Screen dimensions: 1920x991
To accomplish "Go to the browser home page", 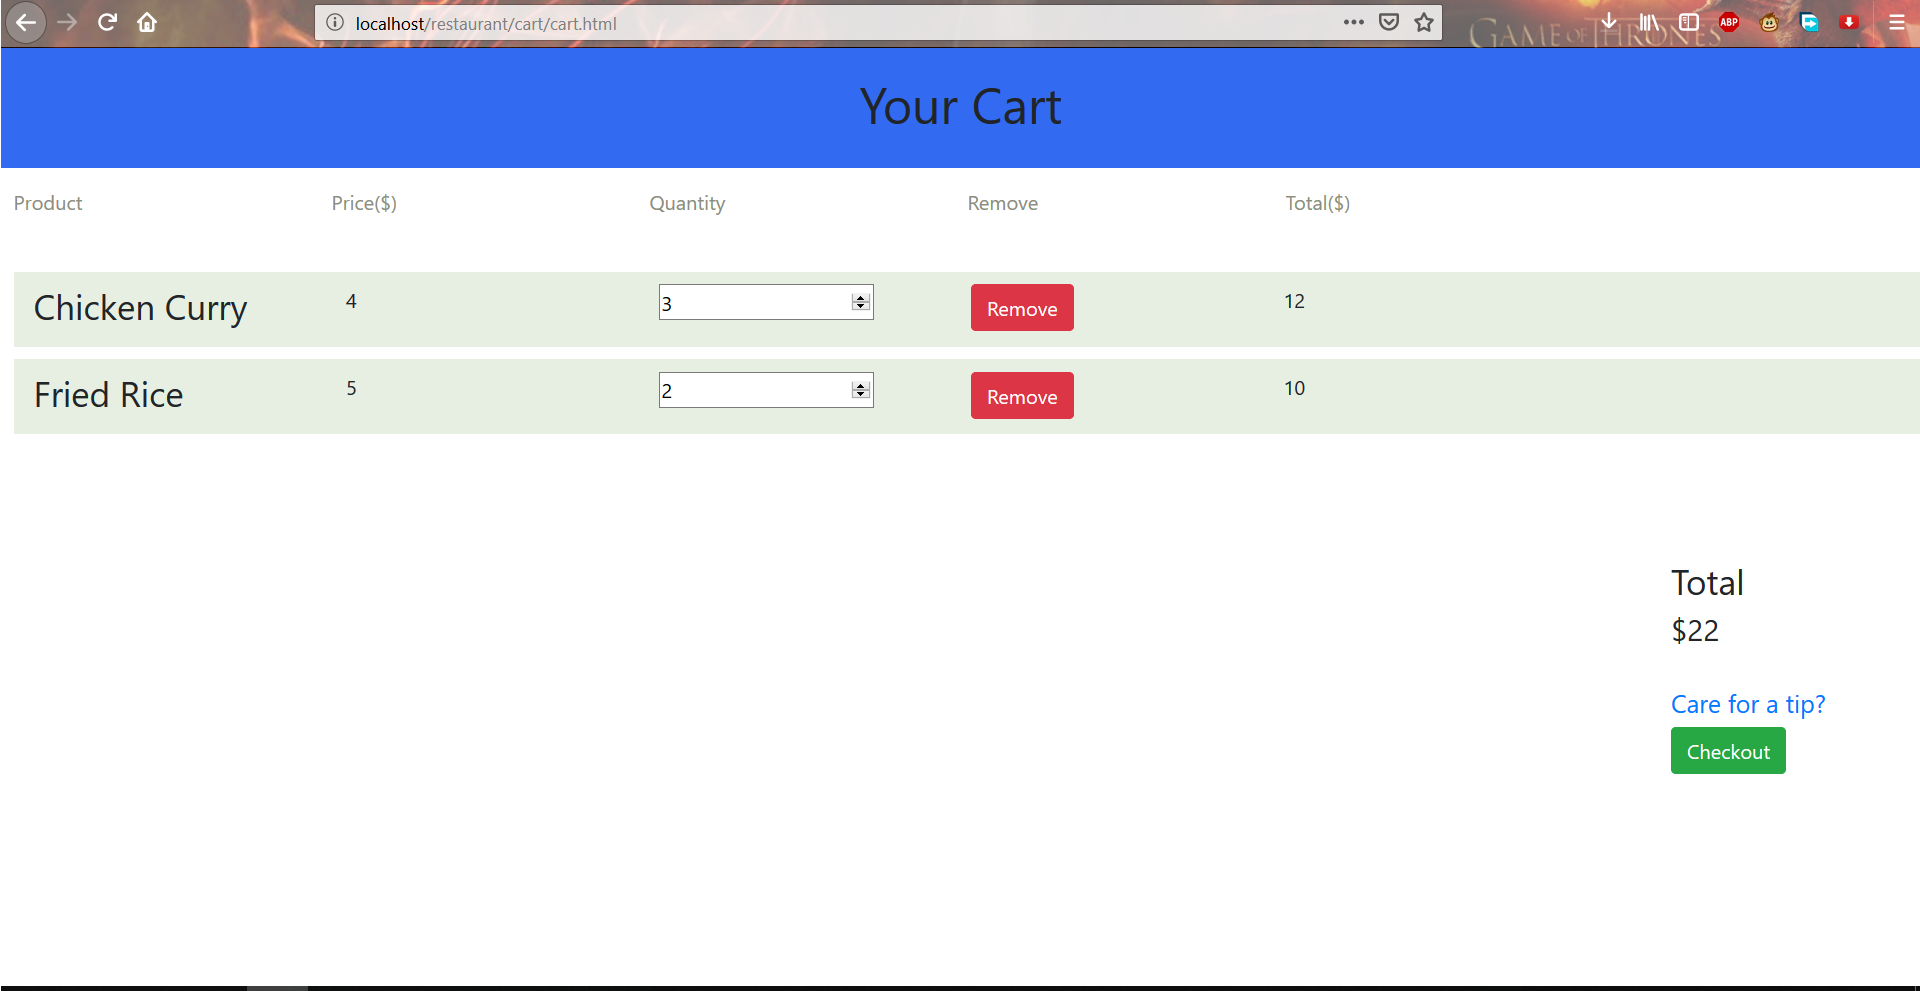I will (x=146, y=22).
